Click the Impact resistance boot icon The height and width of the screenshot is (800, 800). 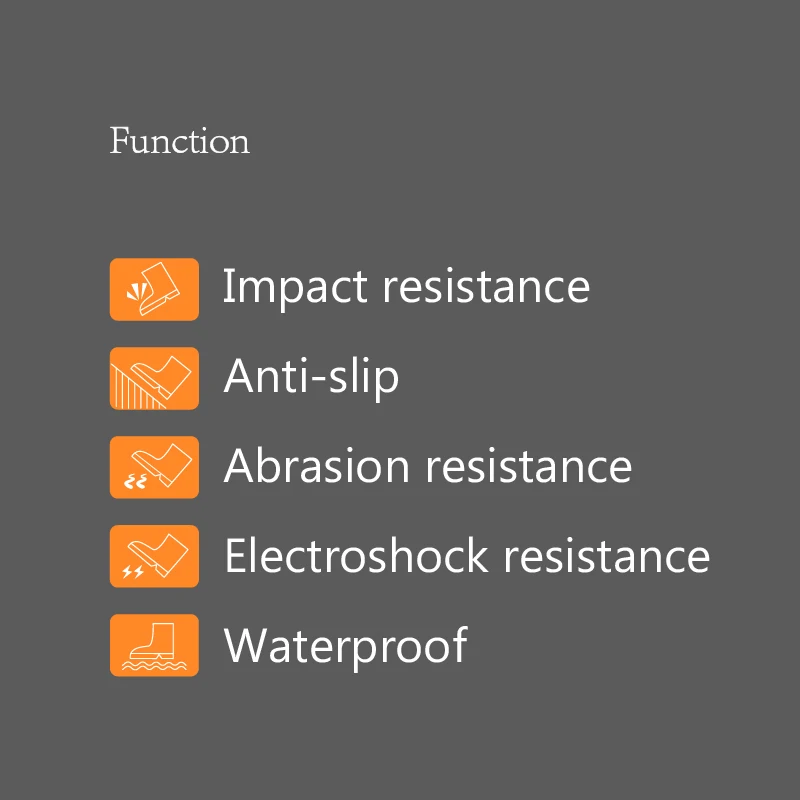tap(154, 289)
